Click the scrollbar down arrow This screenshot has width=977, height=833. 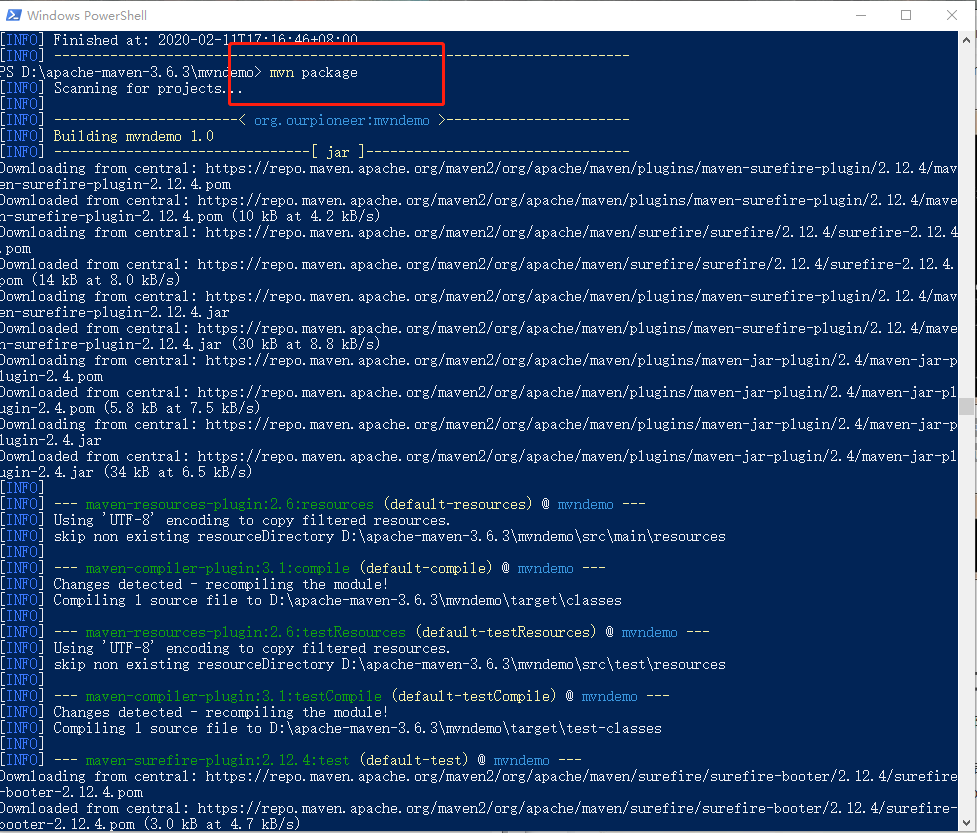[x=966, y=822]
